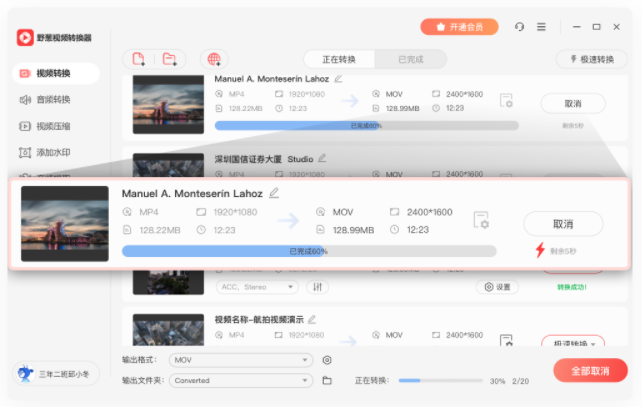
Task: Click pencil icon beside upper Manuel title
Action: pyautogui.click(x=338, y=78)
